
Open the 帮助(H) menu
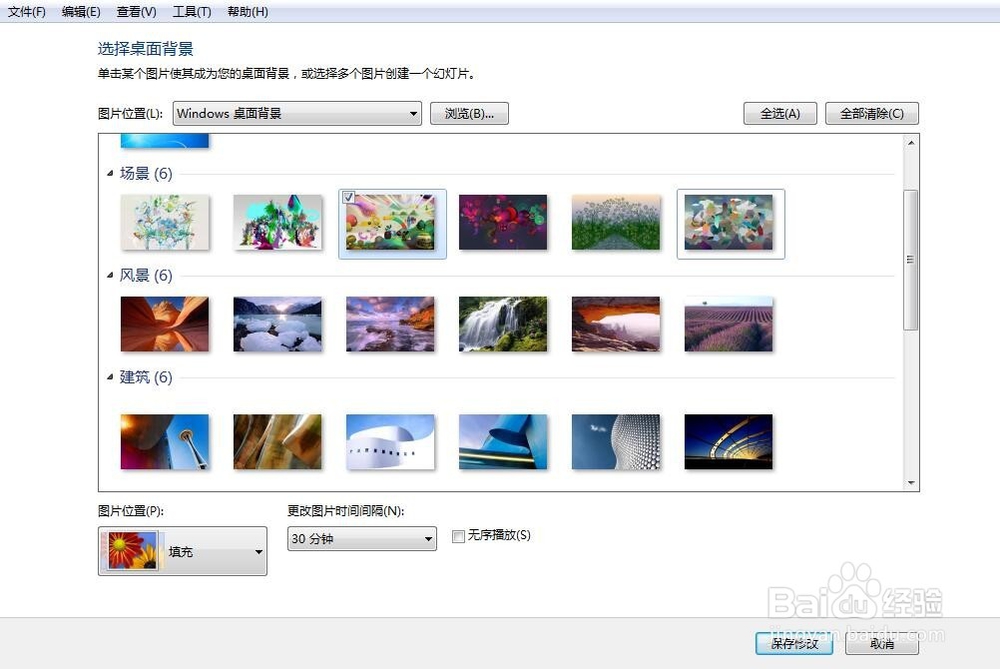pos(247,11)
